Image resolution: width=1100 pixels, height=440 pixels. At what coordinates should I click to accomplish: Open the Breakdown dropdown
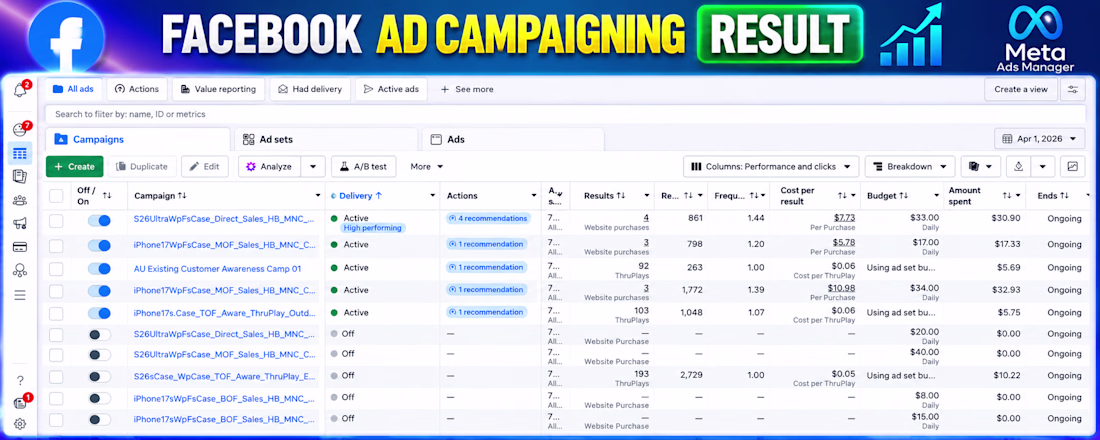point(910,166)
